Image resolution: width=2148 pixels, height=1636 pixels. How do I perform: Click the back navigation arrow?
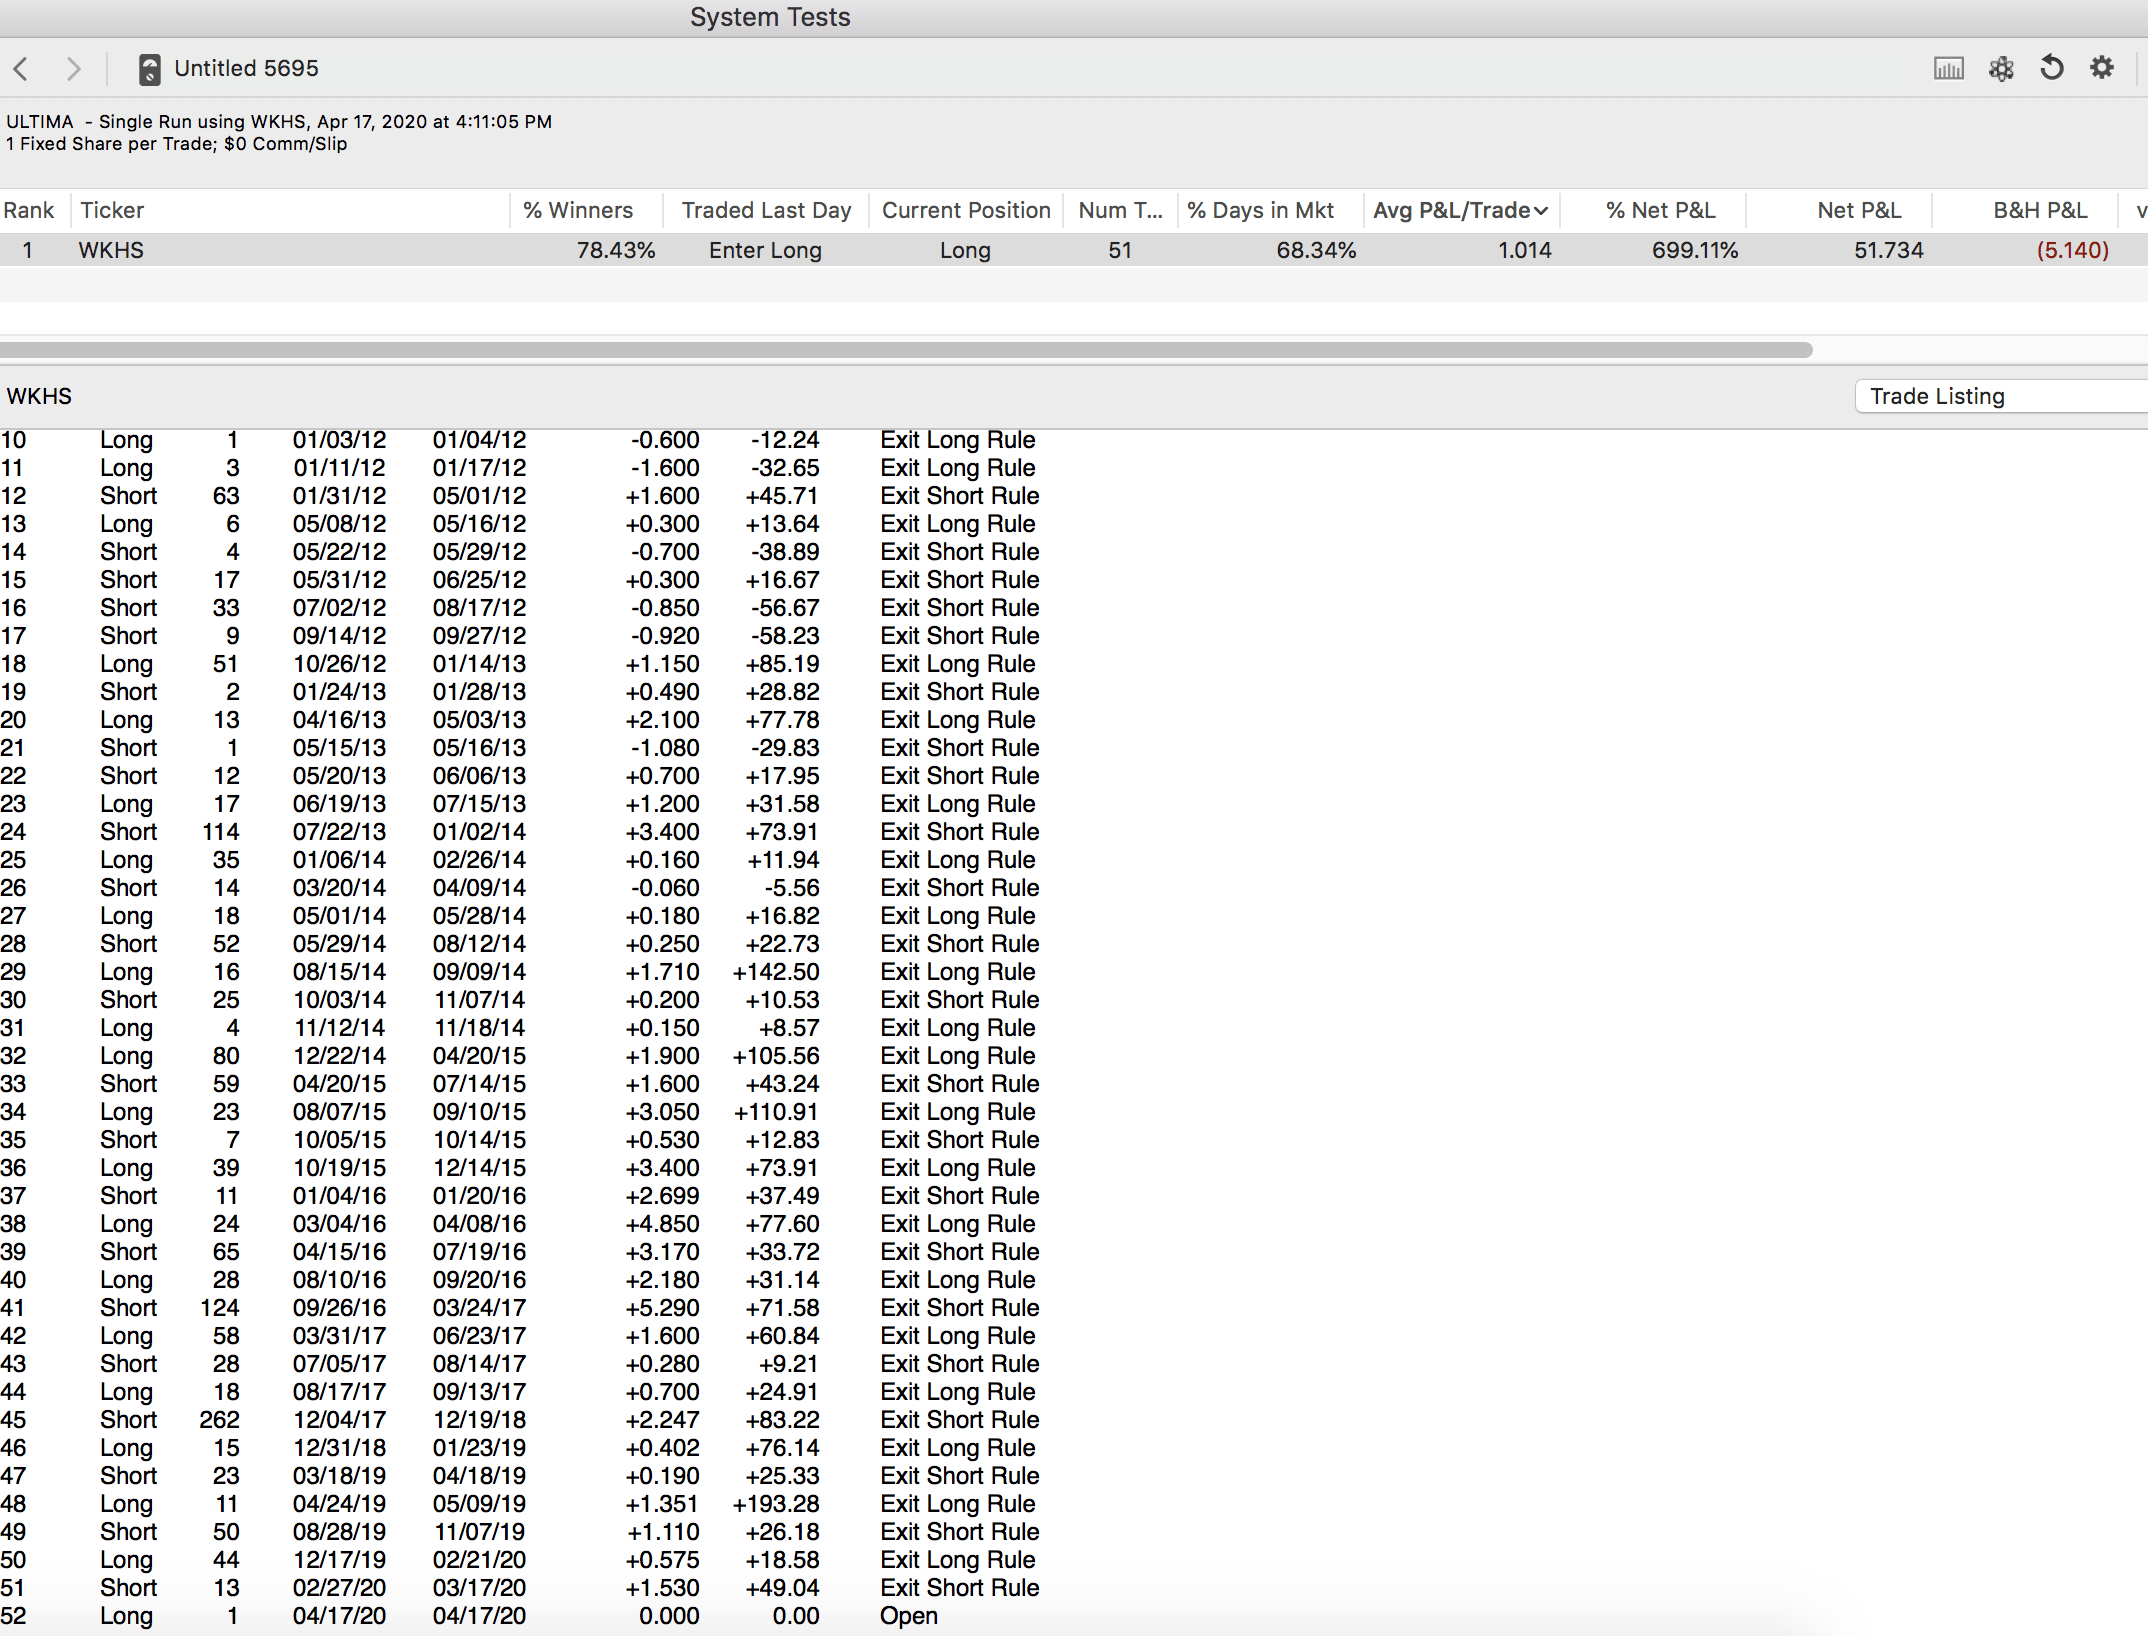point(22,68)
